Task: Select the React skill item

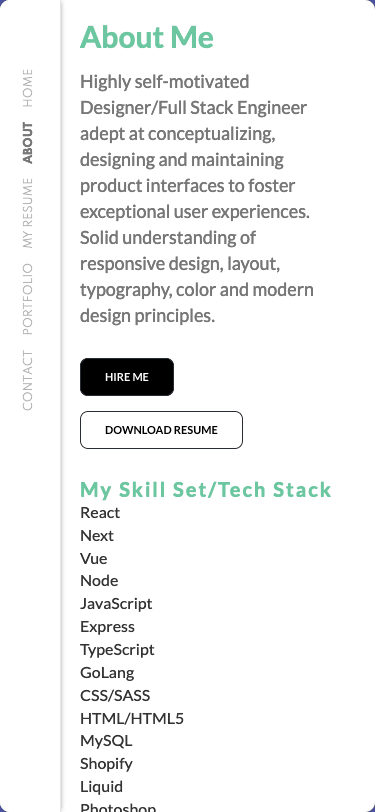Action: (100, 513)
